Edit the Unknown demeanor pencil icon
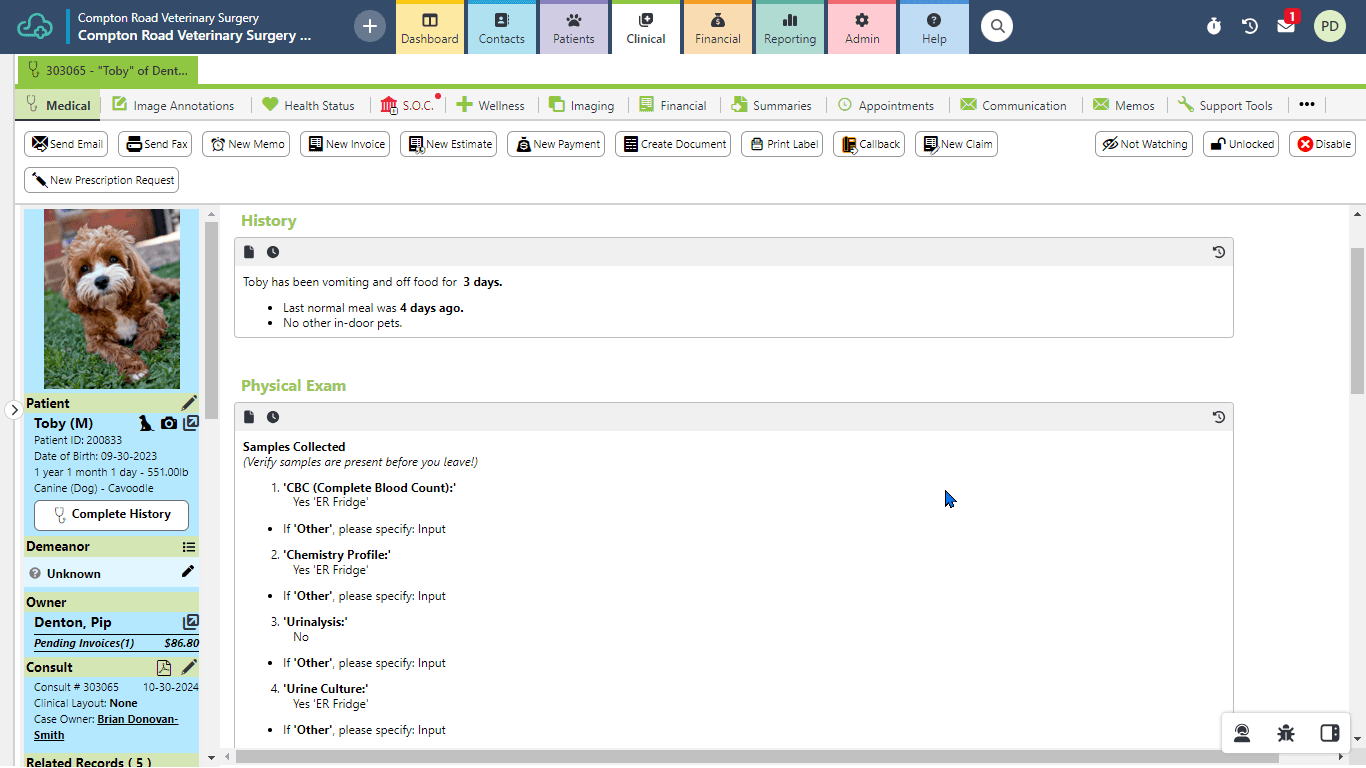Viewport: 1366px width, 768px height. pyautogui.click(x=188, y=572)
